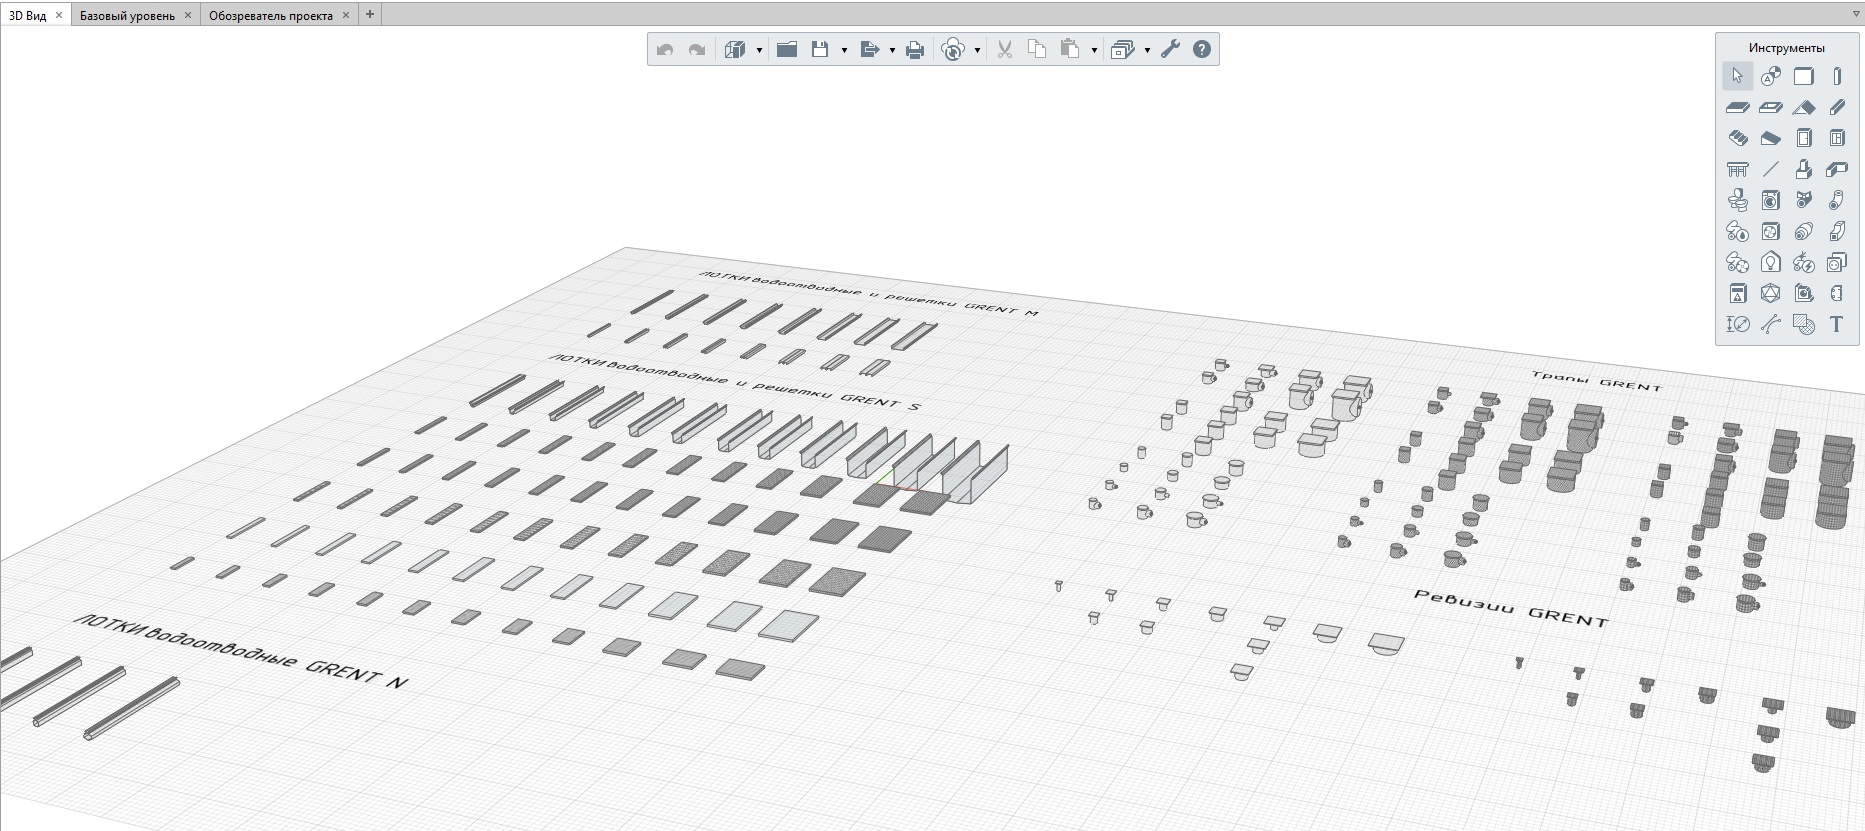
Task: Click the Undo arrow in the toolbar
Action: coord(665,50)
